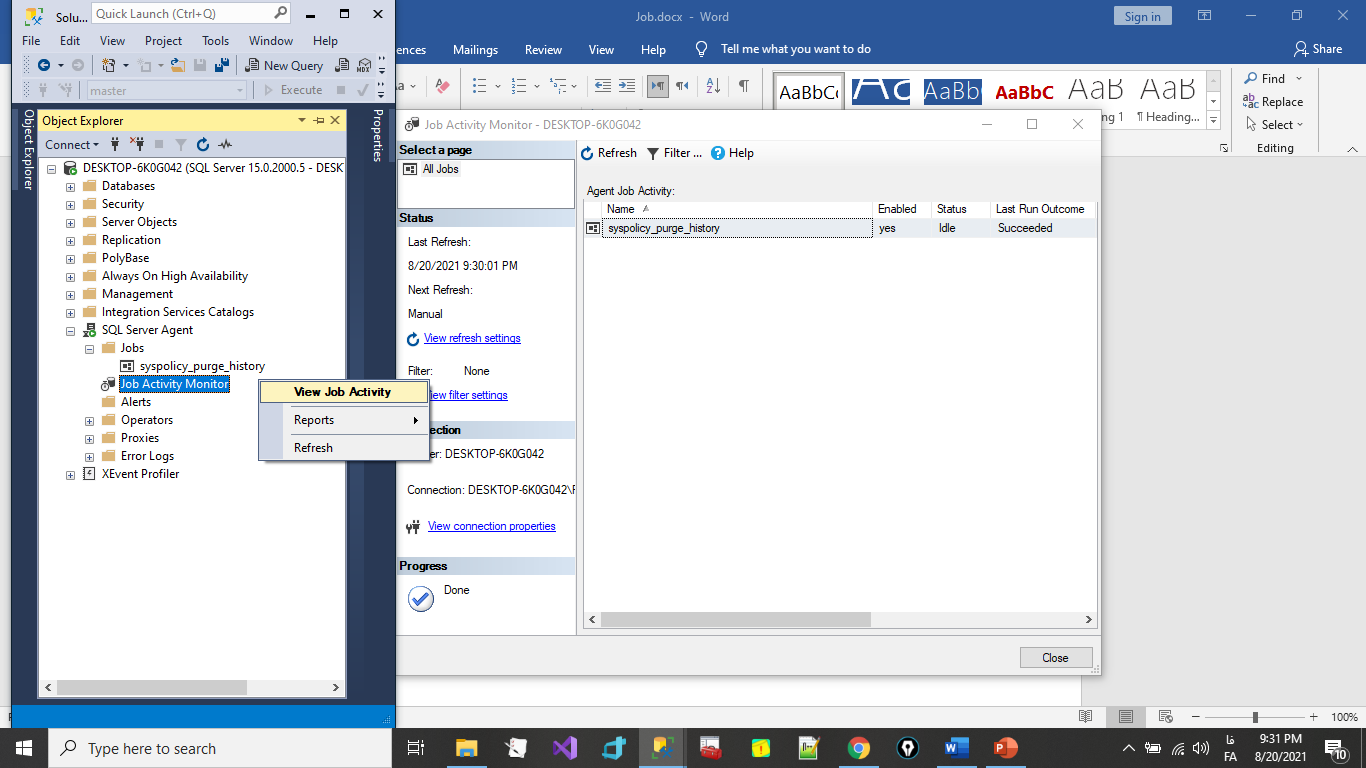Expand the Server Objects node
Viewport: 1366px width, 768px height.
70,222
